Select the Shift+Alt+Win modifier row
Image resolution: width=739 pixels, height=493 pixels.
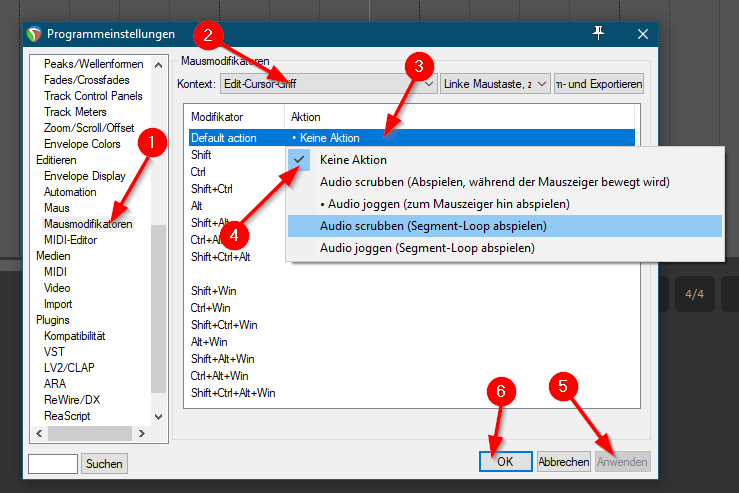click(x=222, y=359)
